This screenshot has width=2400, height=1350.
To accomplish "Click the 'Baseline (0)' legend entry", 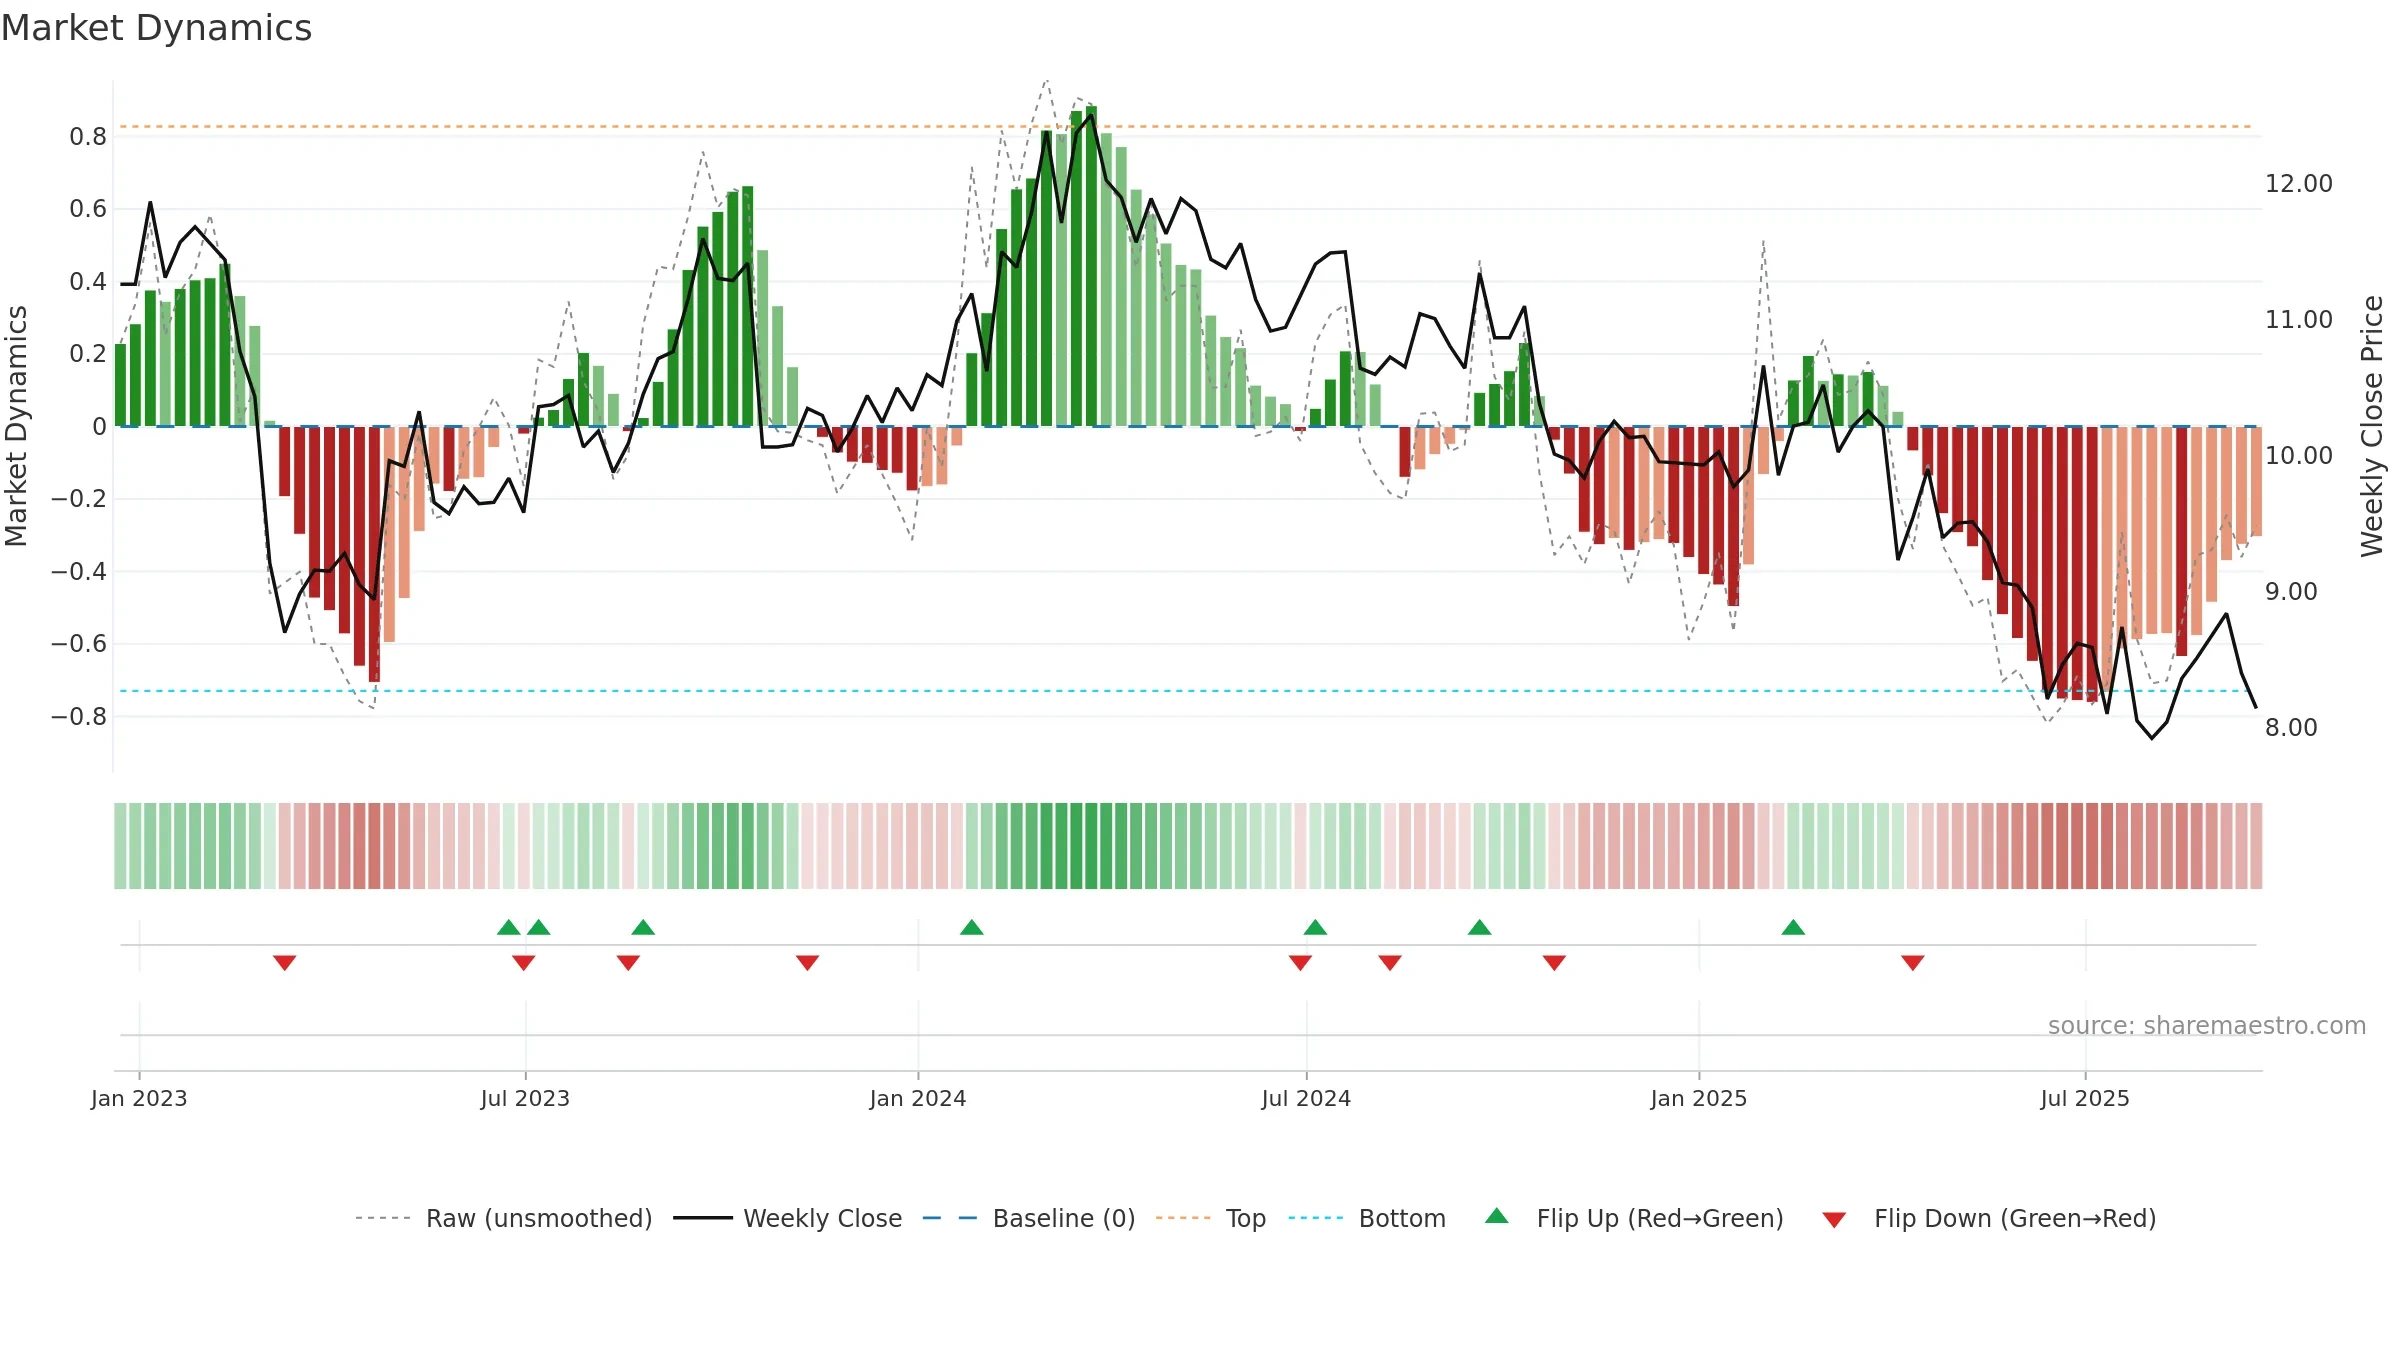I will [1029, 1218].
